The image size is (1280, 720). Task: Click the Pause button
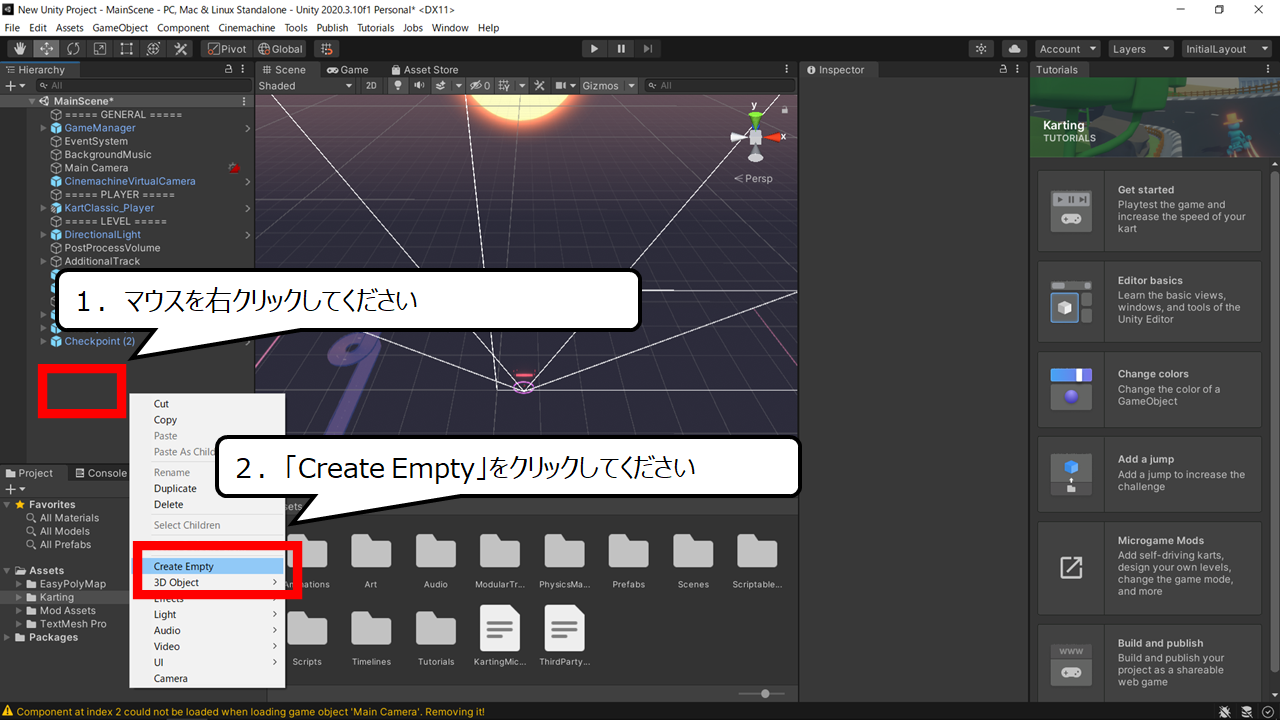621,48
